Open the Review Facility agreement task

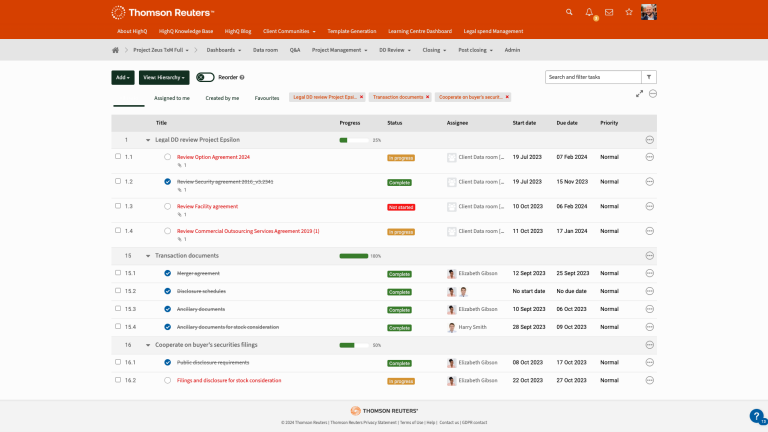coord(207,206)
